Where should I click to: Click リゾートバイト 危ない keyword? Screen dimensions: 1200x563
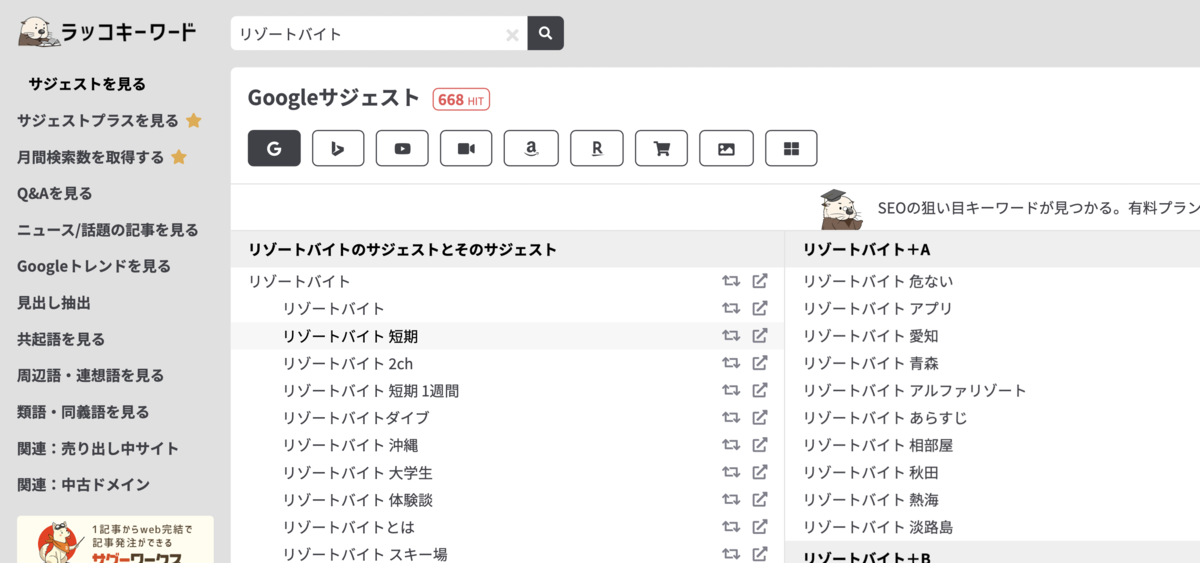click(878, 281)
